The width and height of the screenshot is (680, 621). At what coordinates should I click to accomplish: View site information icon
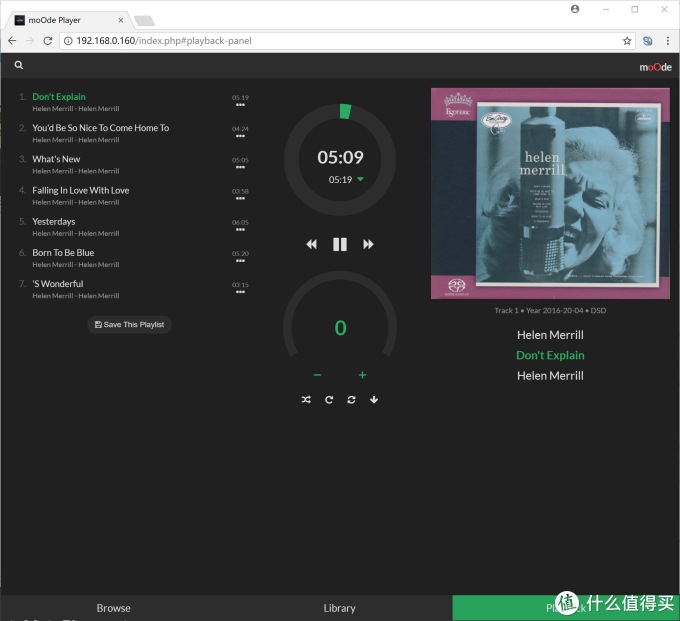[x=68, y=41]
